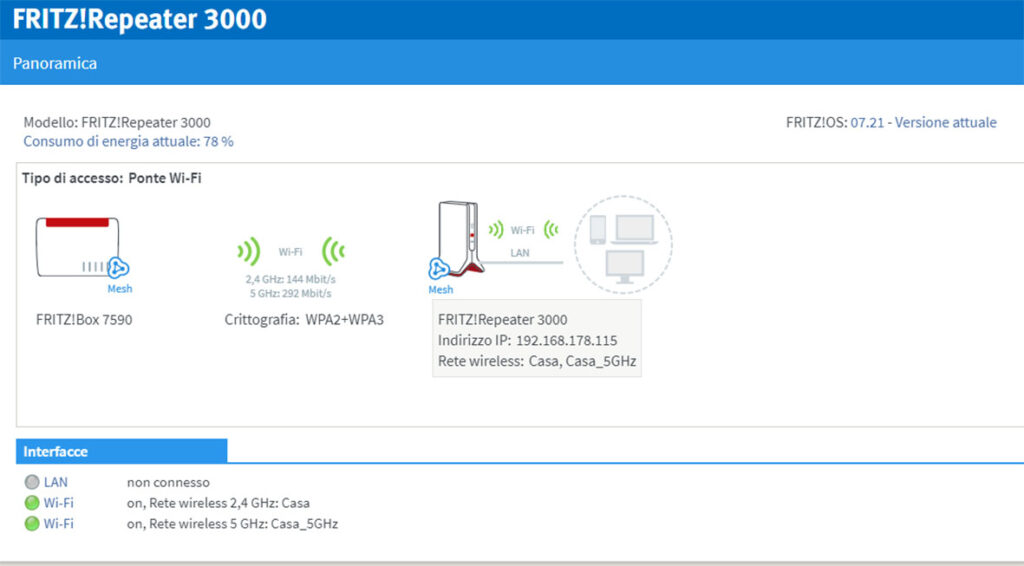Open the Wi-Fi link for the Casa_5GHz network
Screen dimensions: 1024x566
(58, 524)
